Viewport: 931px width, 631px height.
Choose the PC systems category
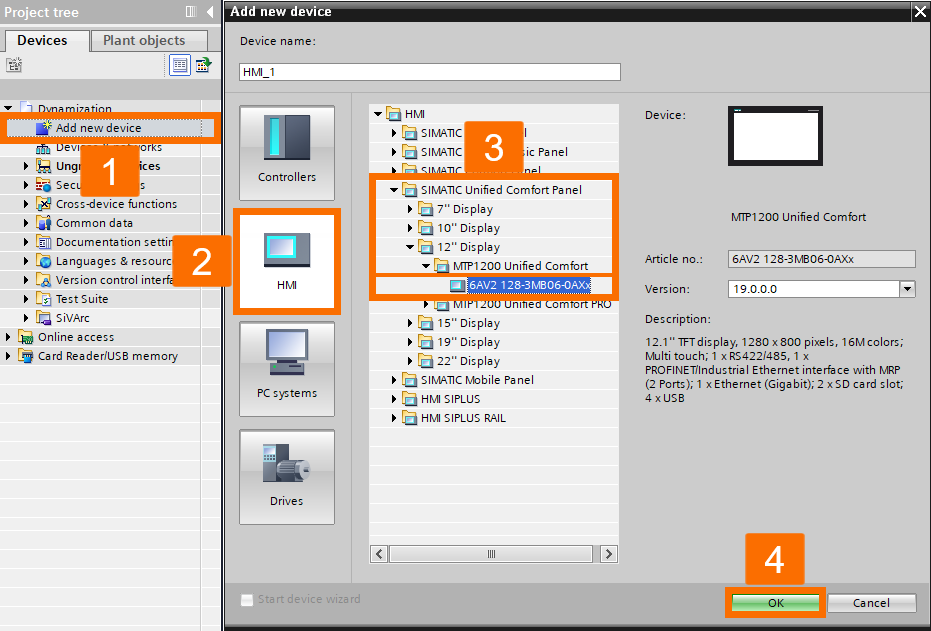(x=287, y=369)
